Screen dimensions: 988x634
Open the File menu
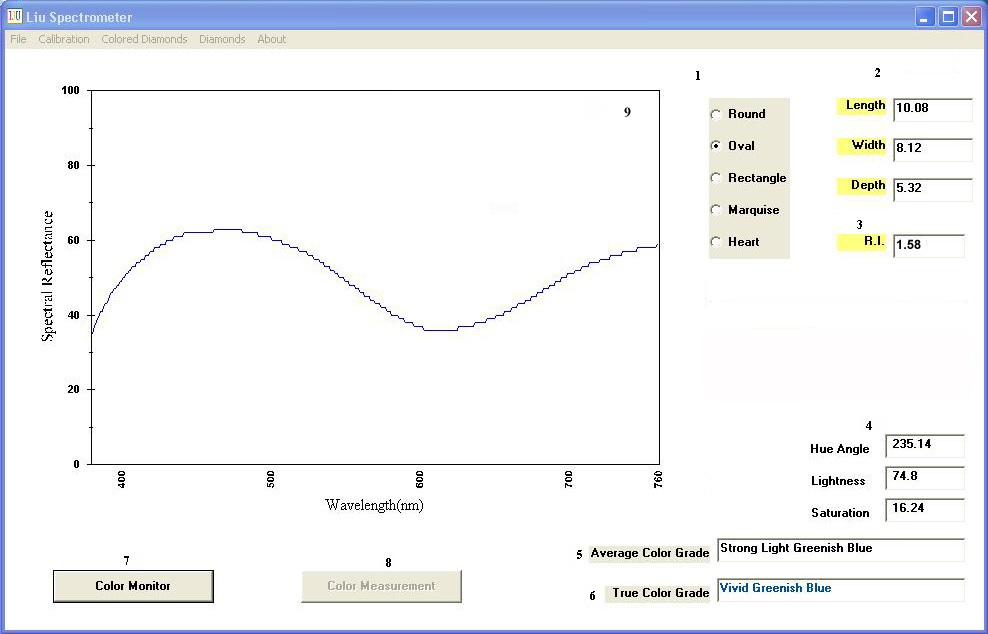[x=18, y=39]
